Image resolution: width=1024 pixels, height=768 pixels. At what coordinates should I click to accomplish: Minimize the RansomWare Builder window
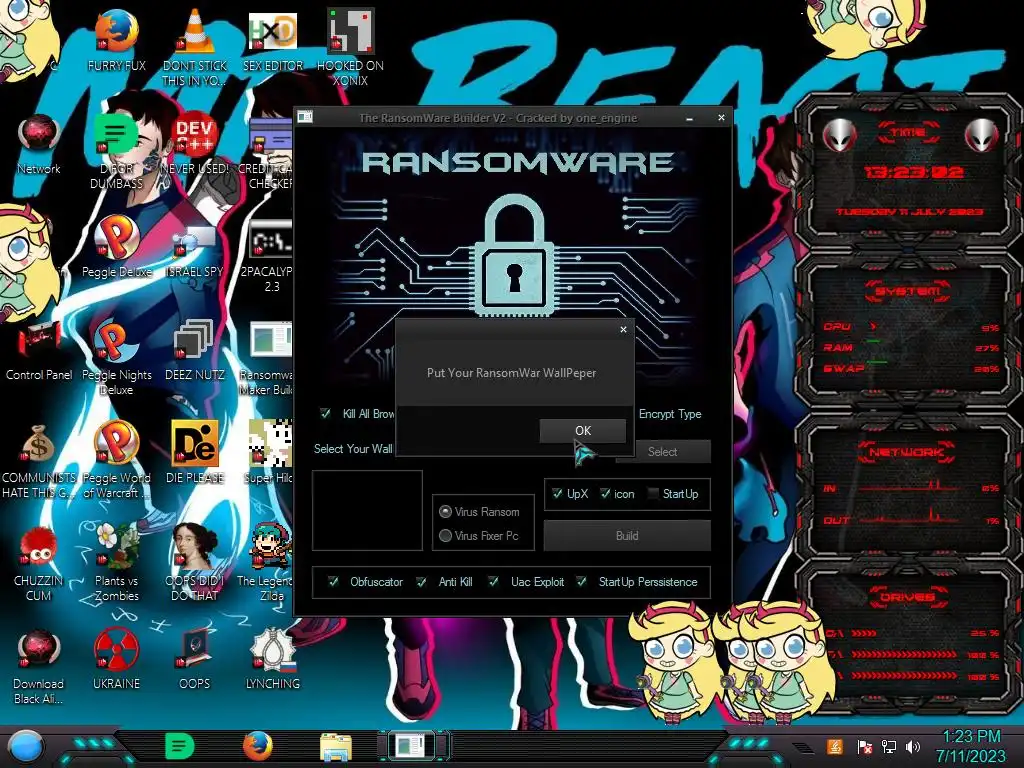pos(690,118)
